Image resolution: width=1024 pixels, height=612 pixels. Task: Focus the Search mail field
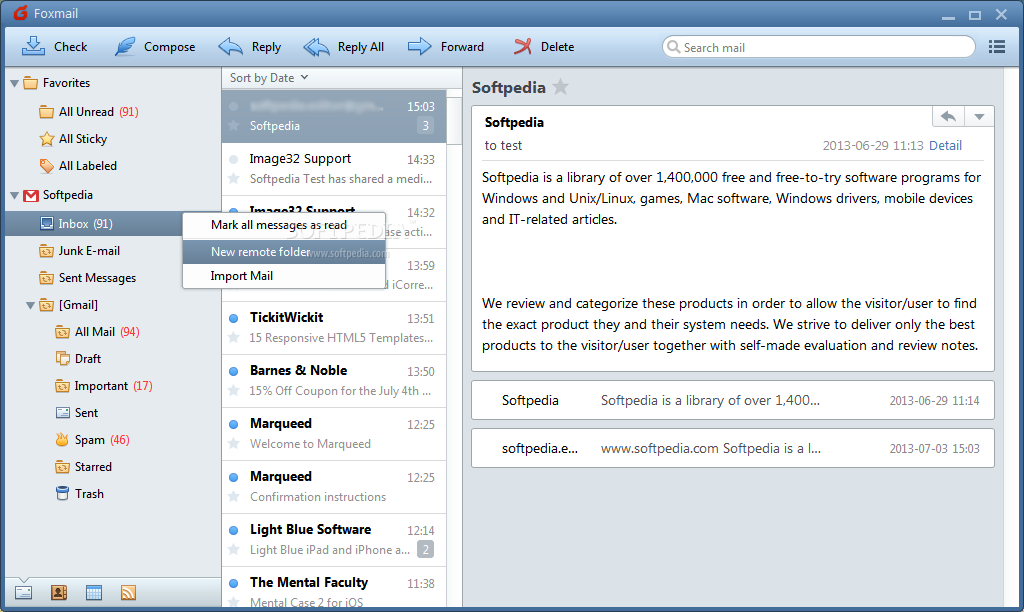[818, 47]
